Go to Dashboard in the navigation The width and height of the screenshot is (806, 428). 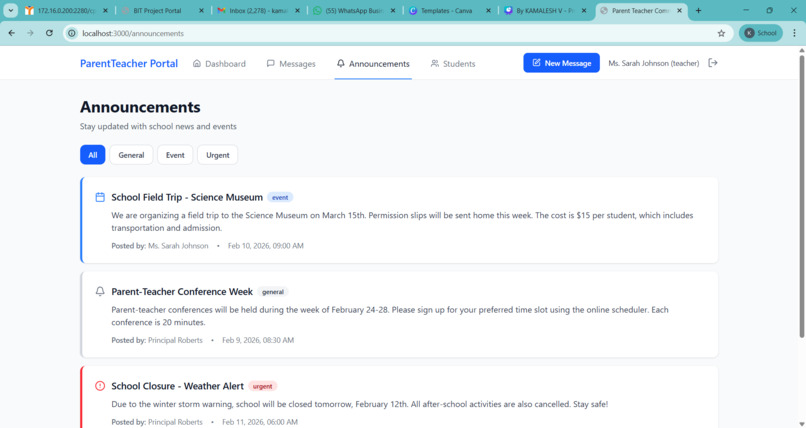tap(219, 64)
